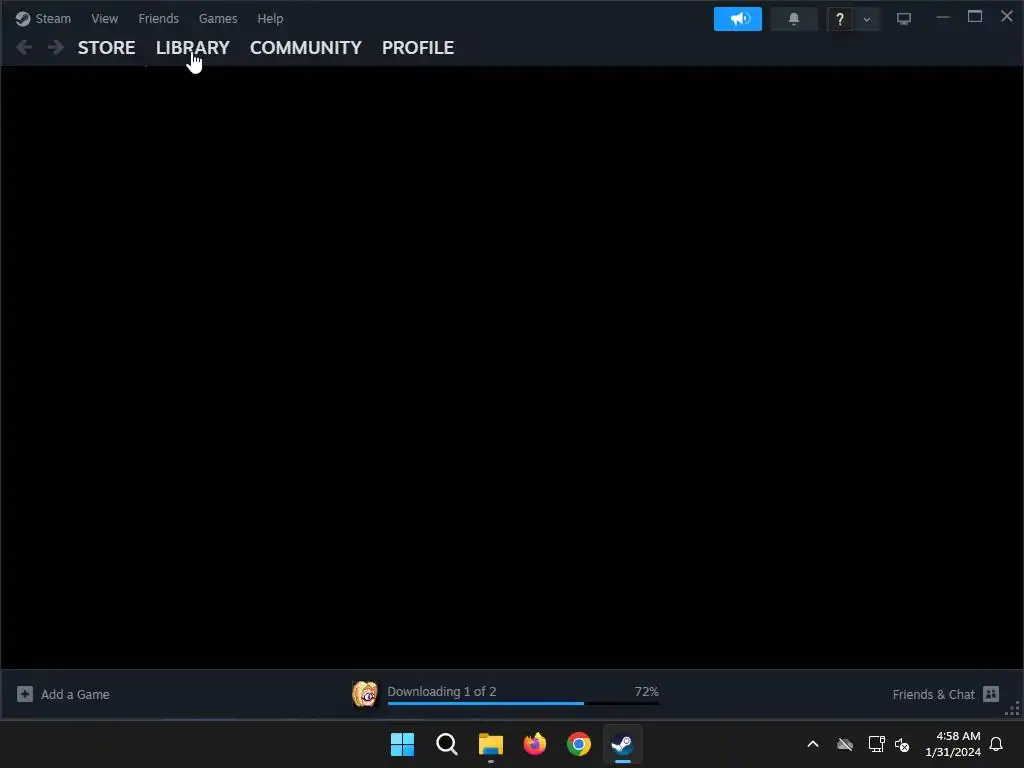
Task: Maximize the Steam window
Action: [974, 17]
